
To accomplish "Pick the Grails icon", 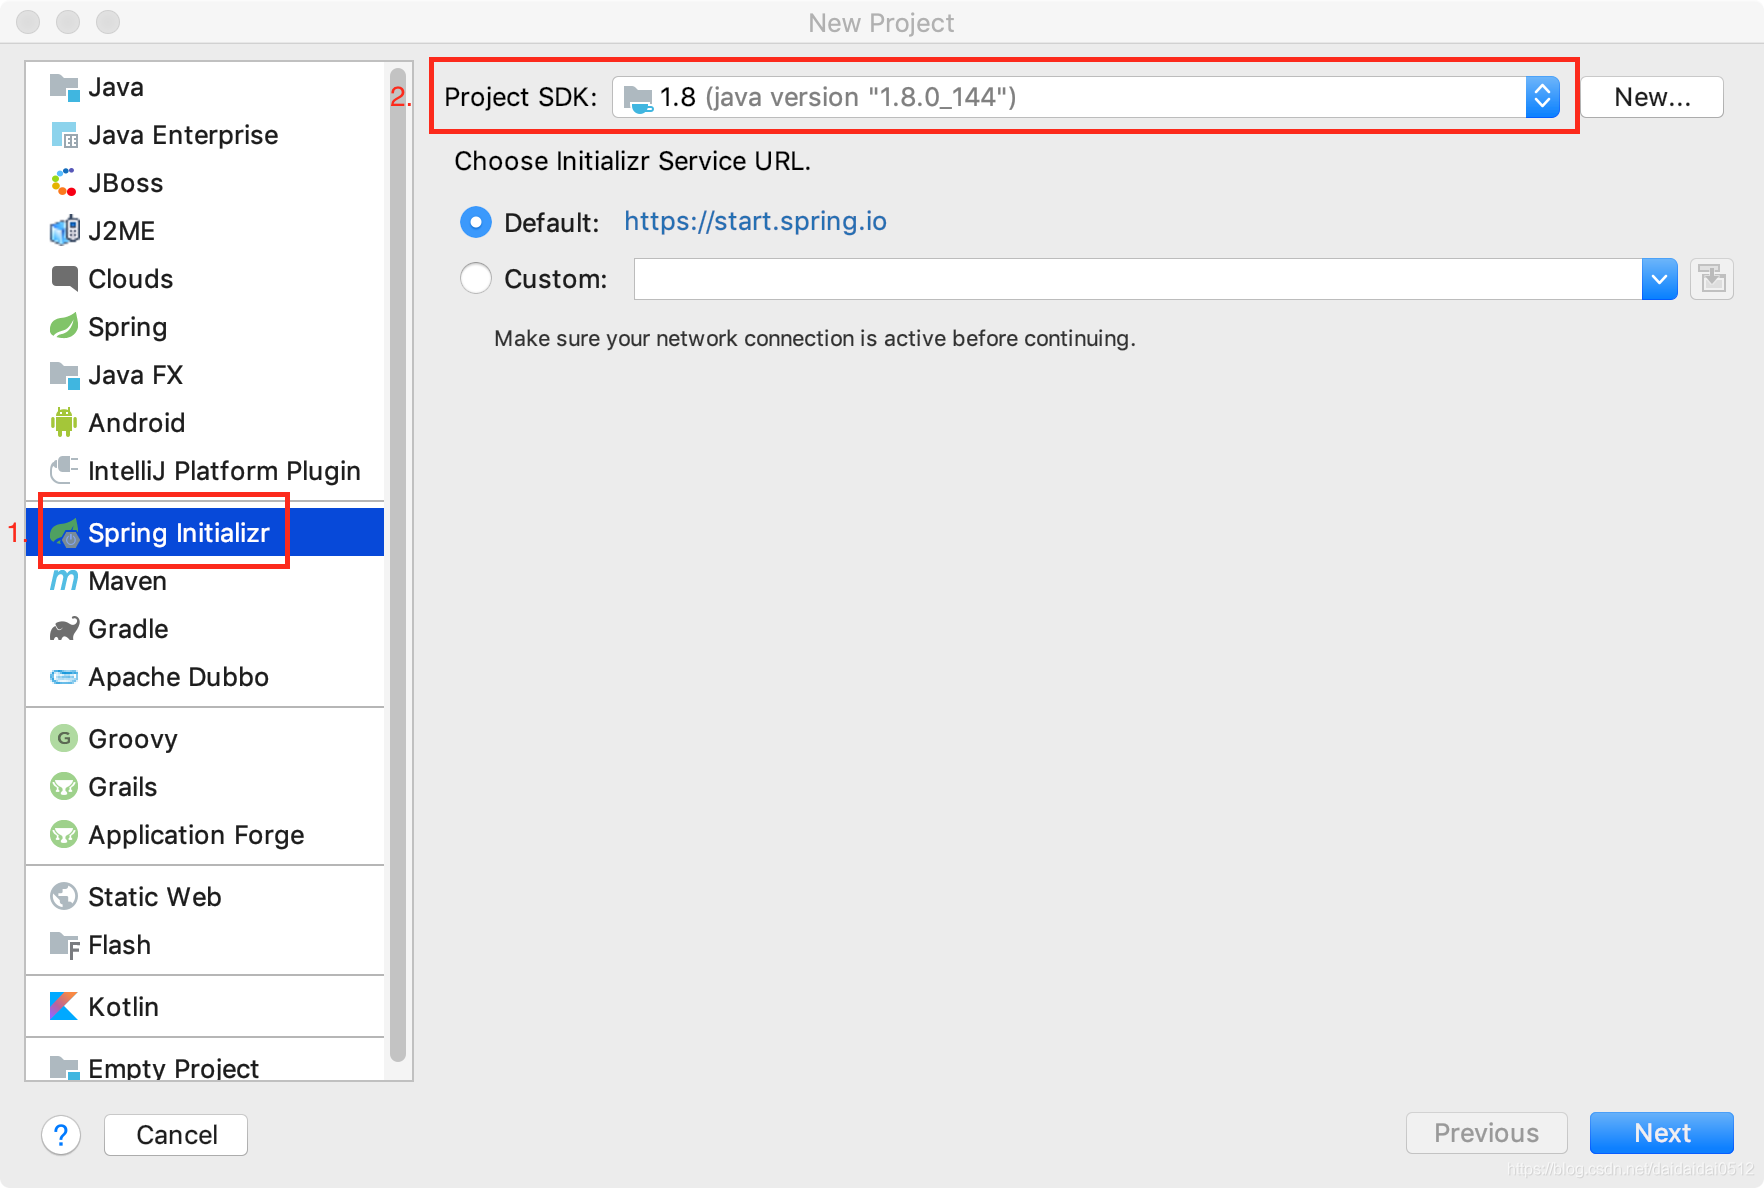I will pos(64,786).
